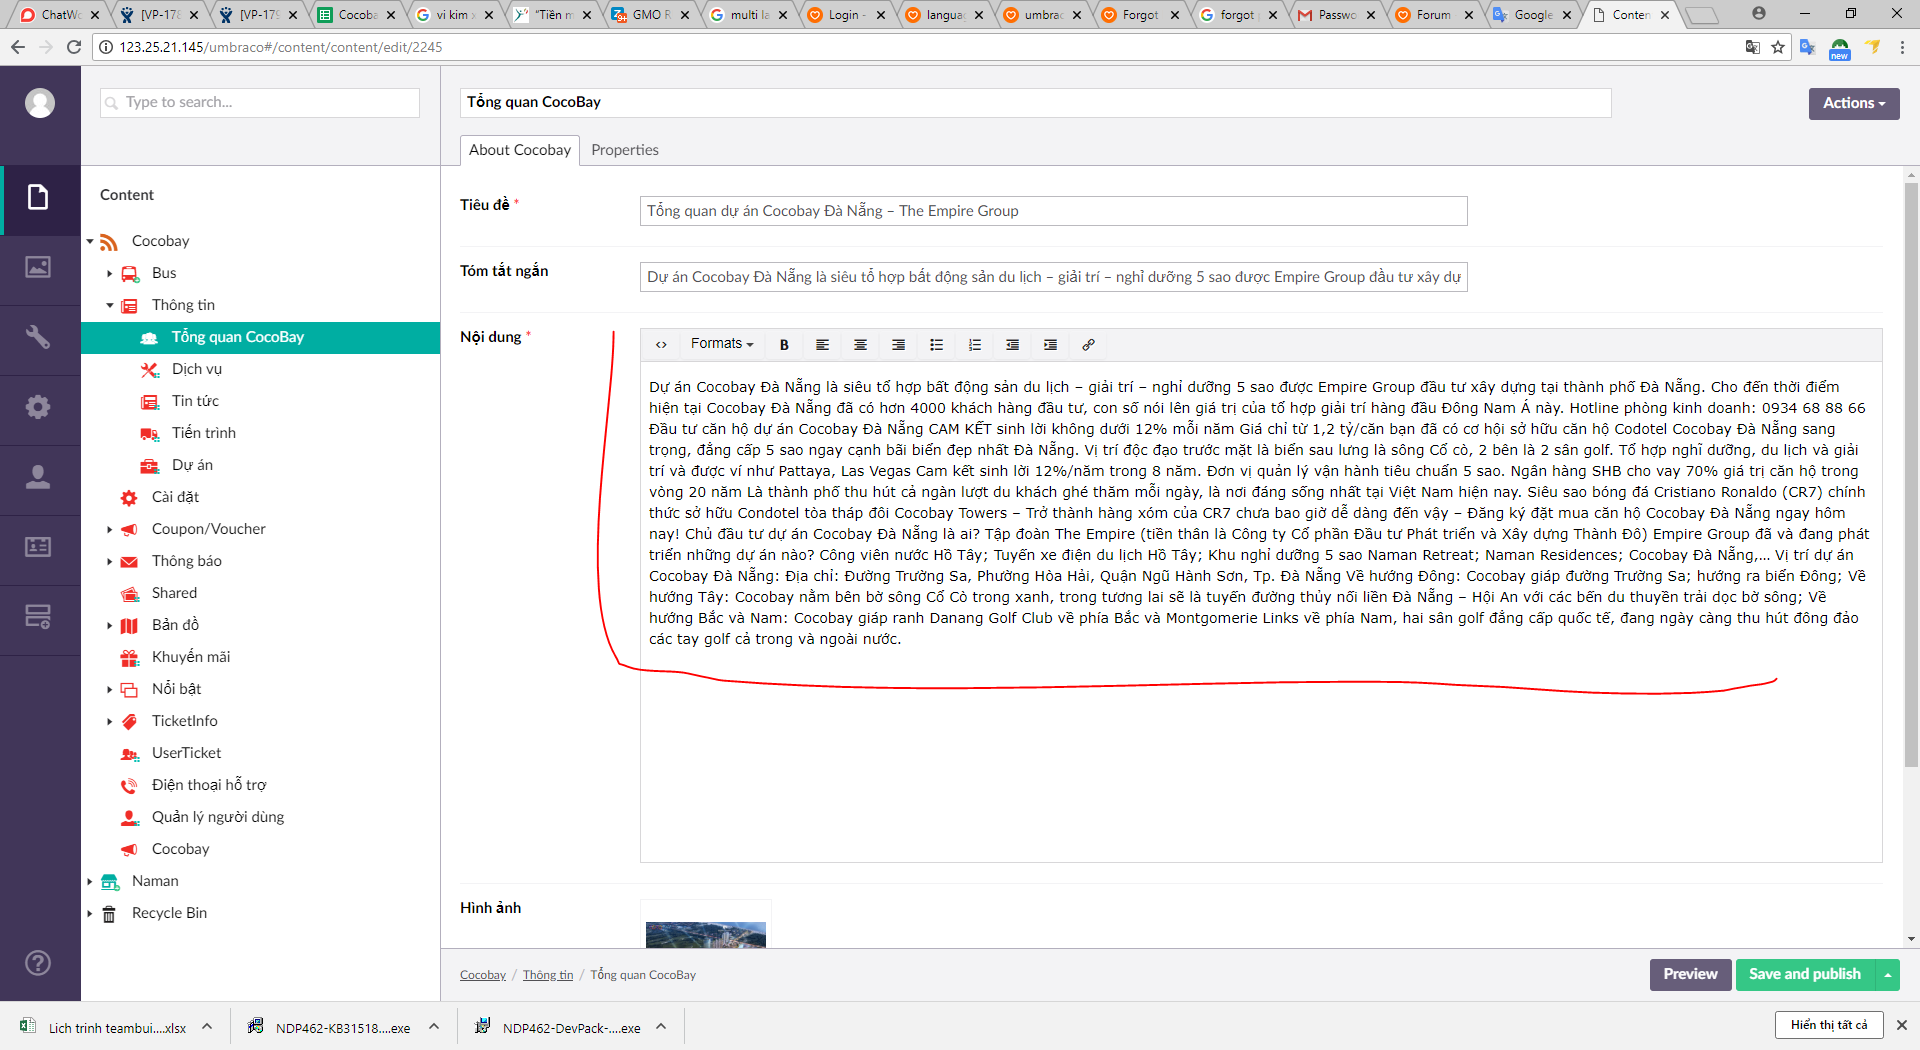Expand the Naman node
The image size is (1920, 1050).
click(x=90, y=881)
